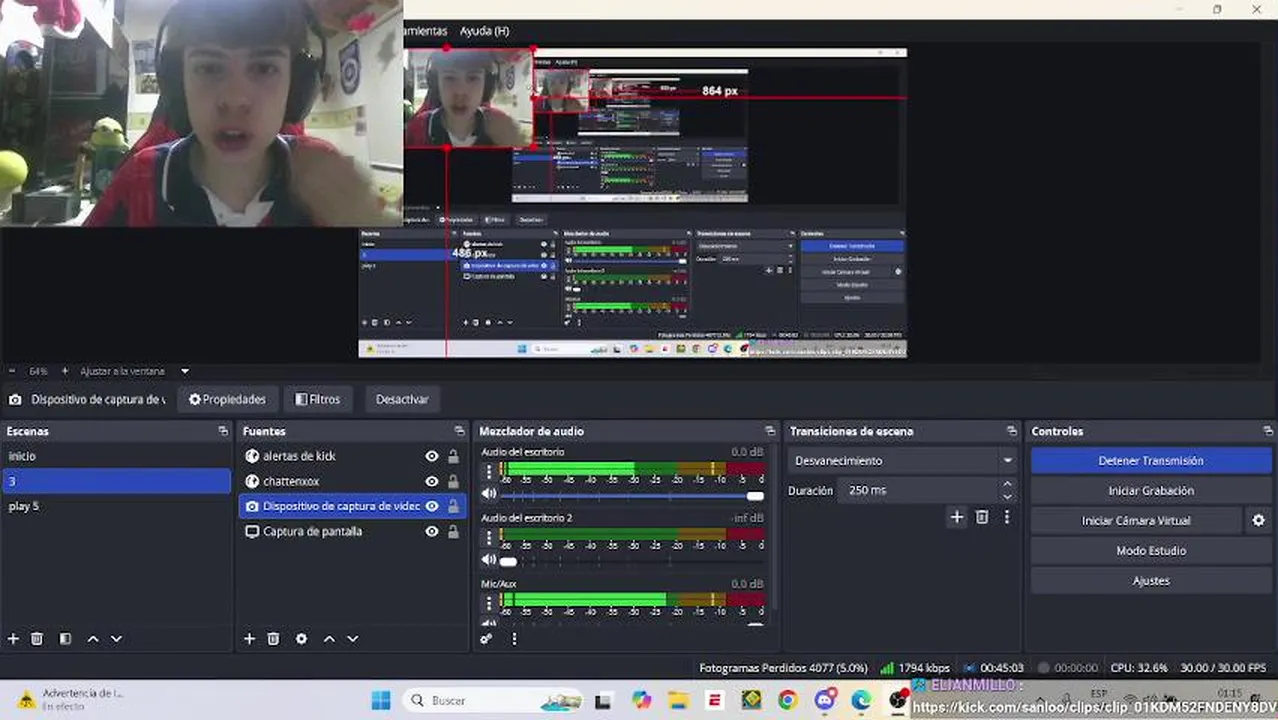Open virtual camera settings gear

click(1258, 520)
